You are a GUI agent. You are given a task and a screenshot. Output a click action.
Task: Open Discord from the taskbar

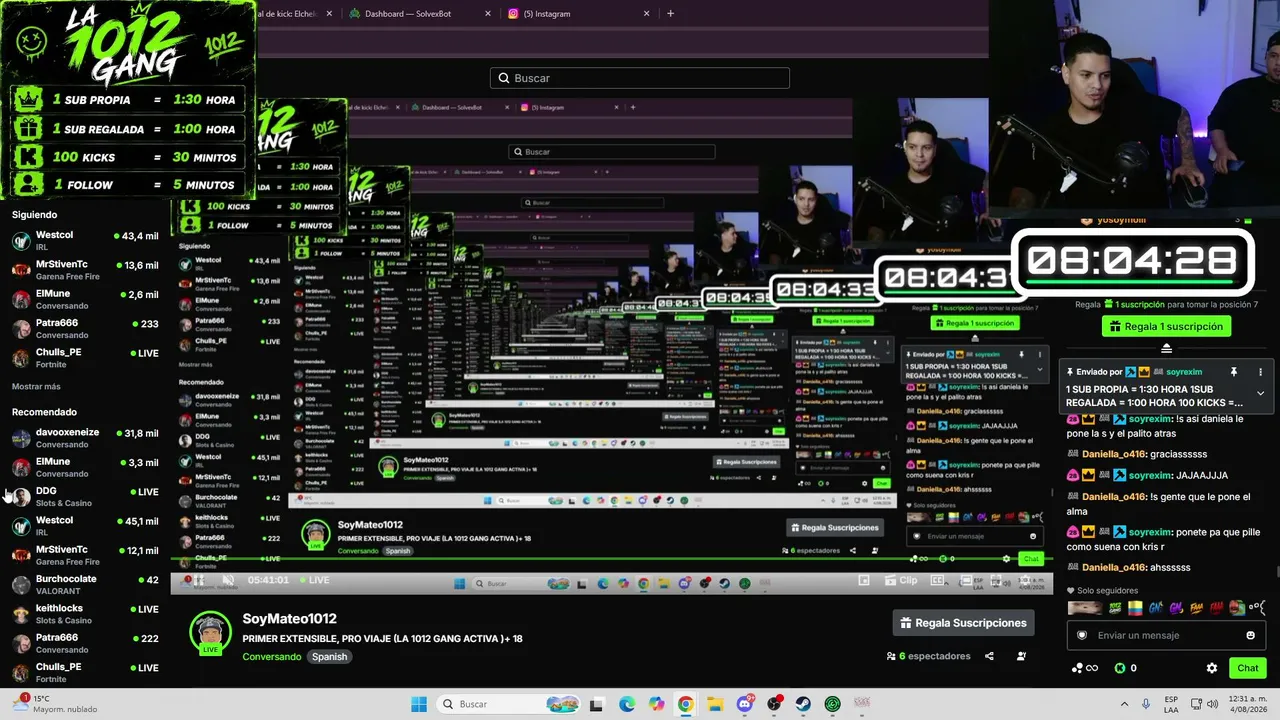[744, 704]
